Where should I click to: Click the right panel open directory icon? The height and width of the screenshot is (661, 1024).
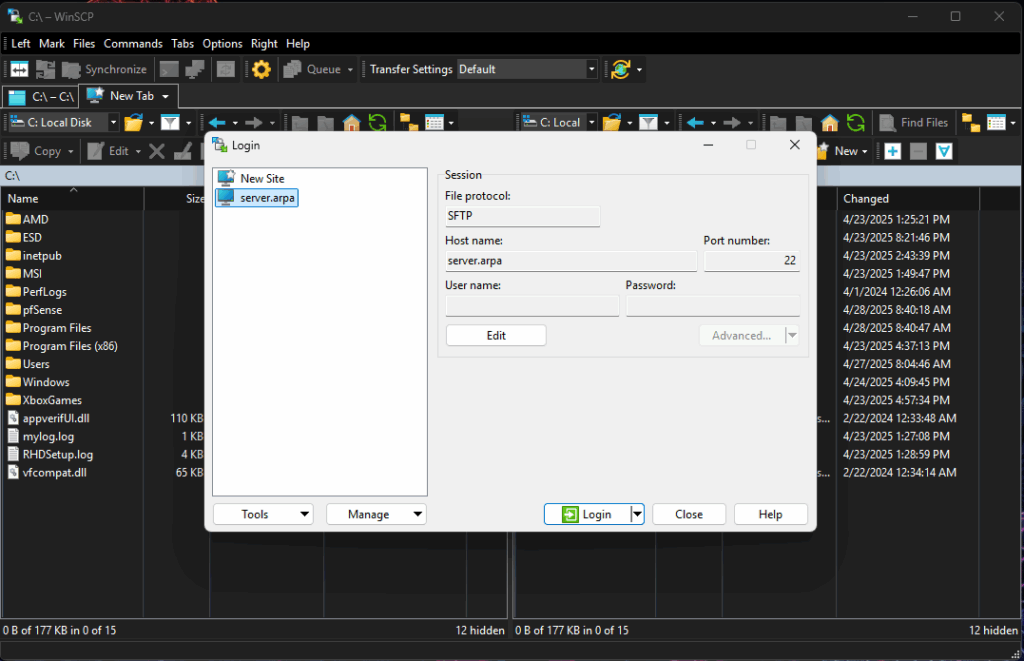612,122
